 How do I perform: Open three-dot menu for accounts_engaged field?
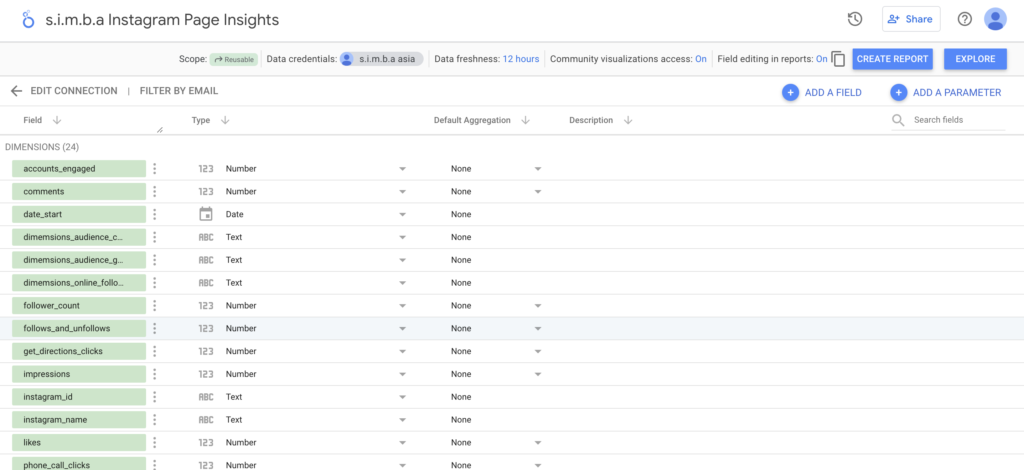coord(155,169)
